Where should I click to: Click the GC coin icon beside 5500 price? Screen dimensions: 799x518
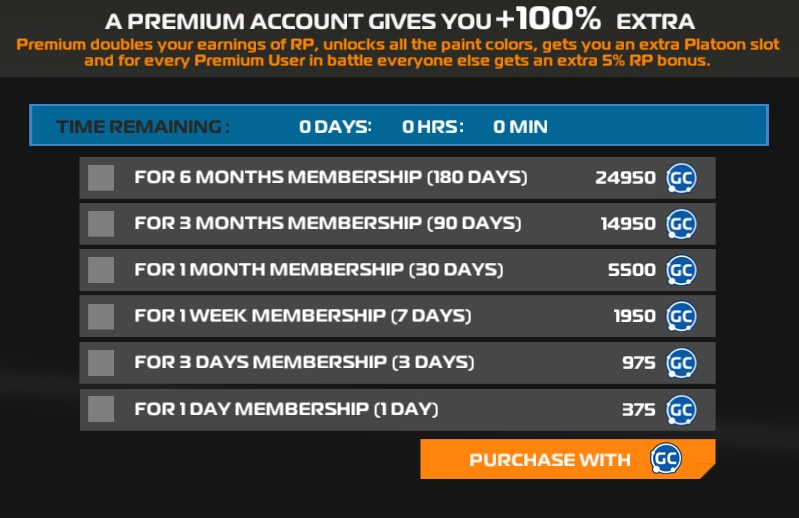(x=681, y=270)
